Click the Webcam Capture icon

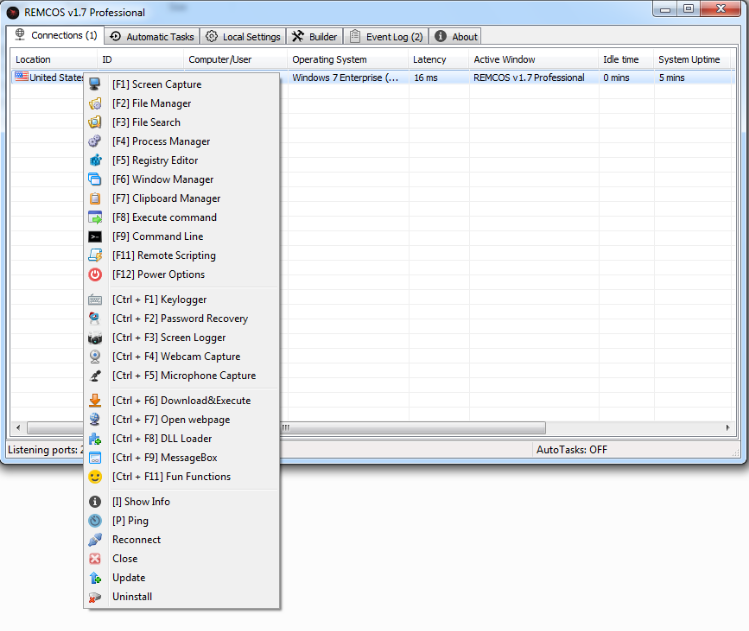95,357
